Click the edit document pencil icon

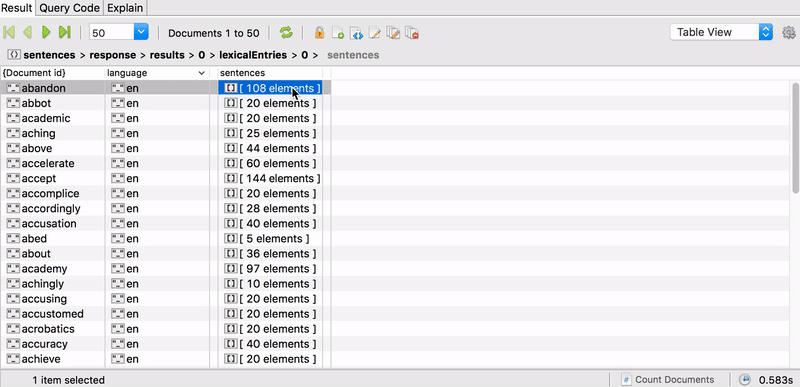click(374, 33)
